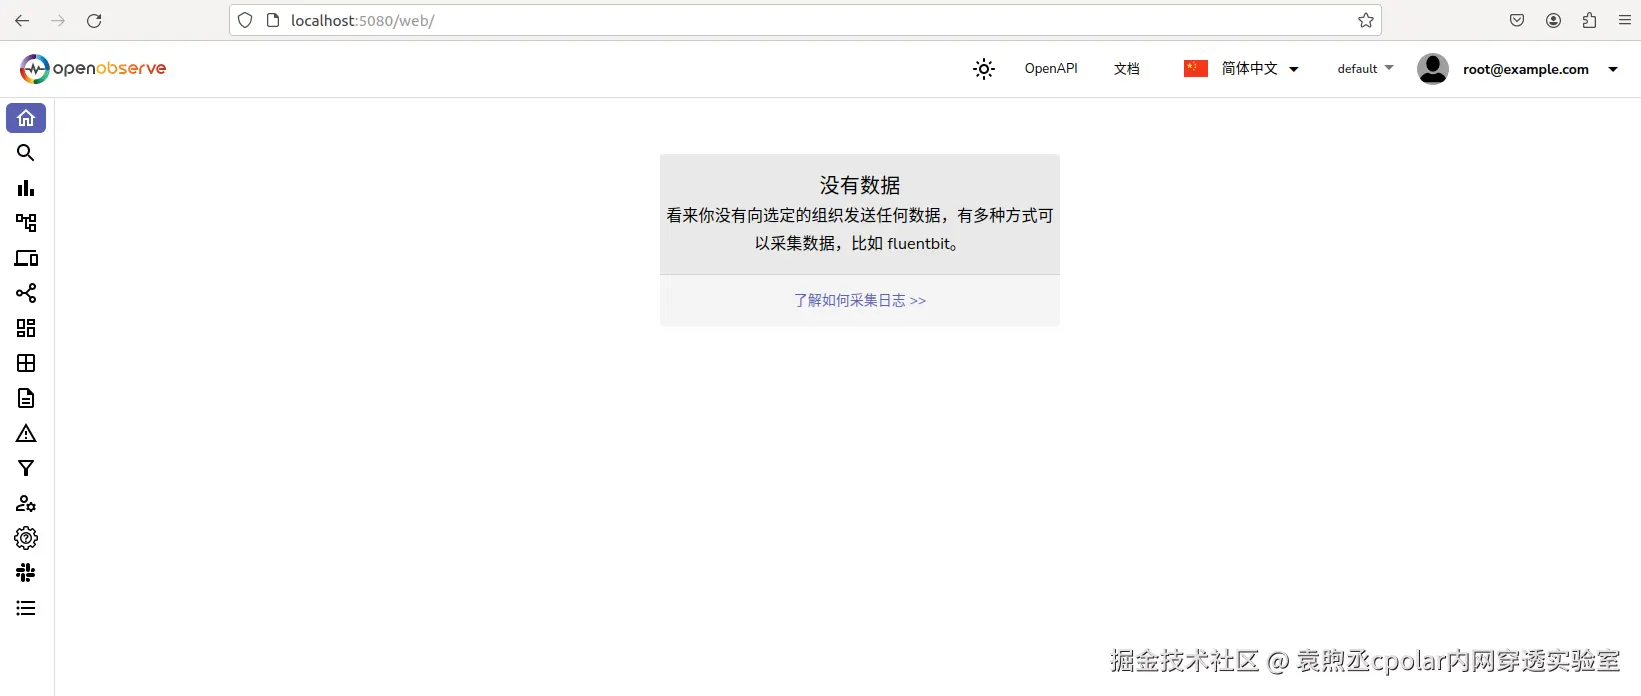Click the 了解如何采集日志 link
This screenshot has height=696, width=1641.
coord(860,300)
